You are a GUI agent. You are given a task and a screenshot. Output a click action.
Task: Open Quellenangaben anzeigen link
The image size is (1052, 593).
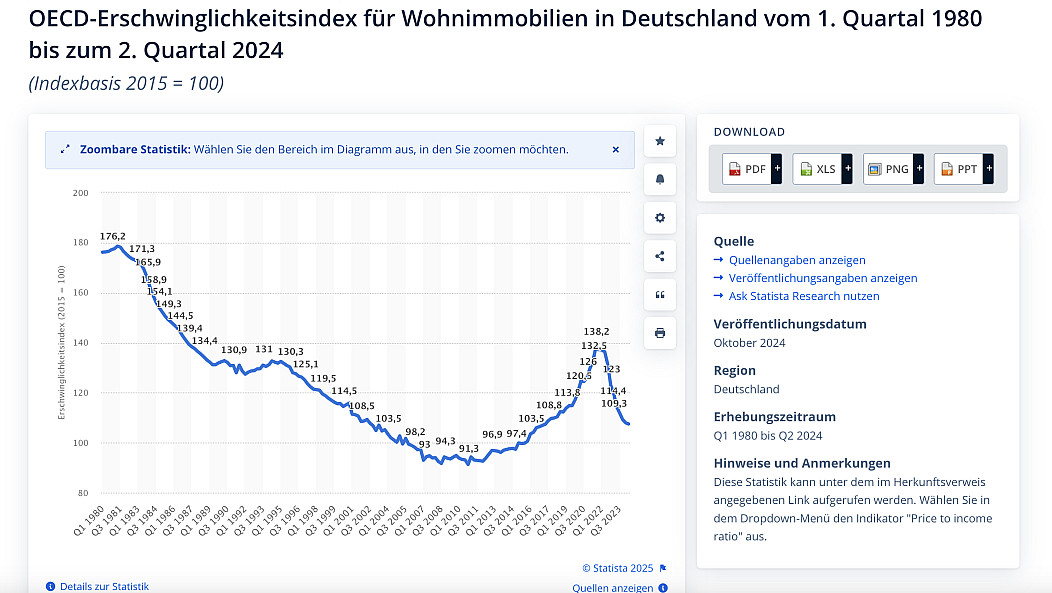[783, 260]
